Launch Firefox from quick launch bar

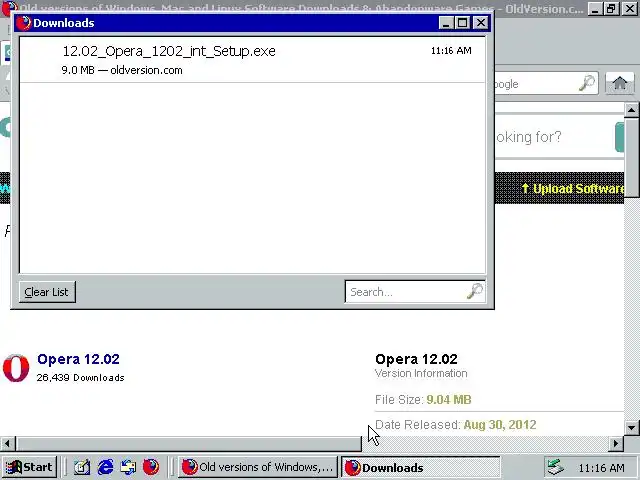(x=151, y=467)
